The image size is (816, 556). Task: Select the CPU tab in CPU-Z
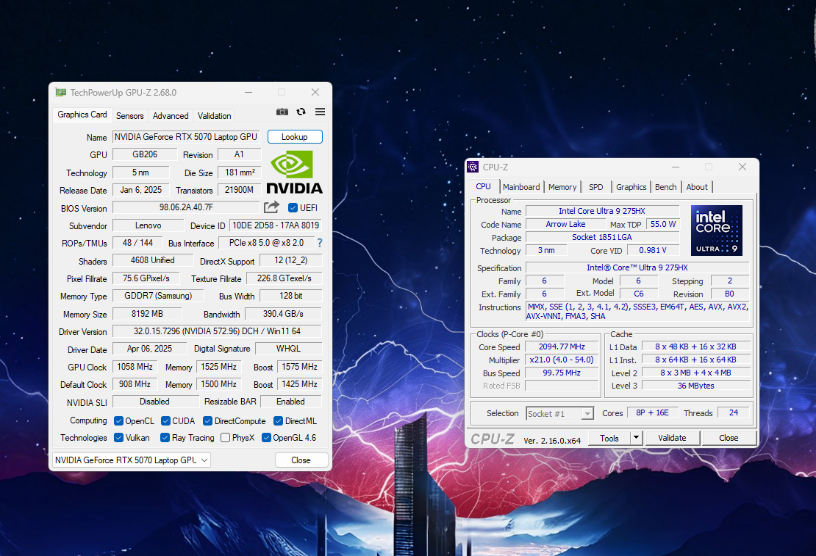click(483, 186)
